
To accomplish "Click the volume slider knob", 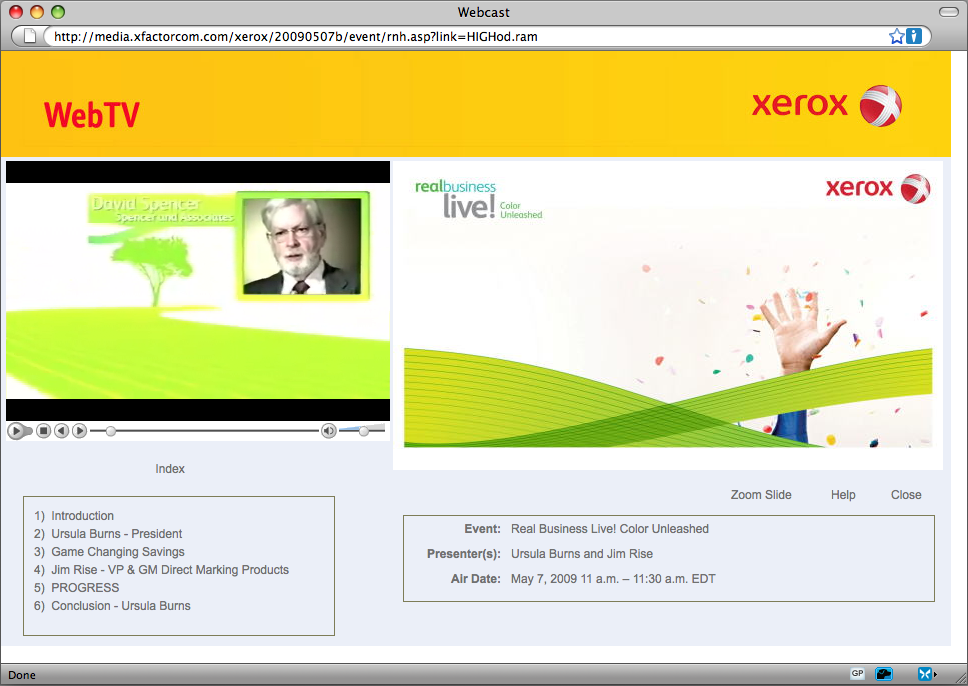I will click(364, 431).
